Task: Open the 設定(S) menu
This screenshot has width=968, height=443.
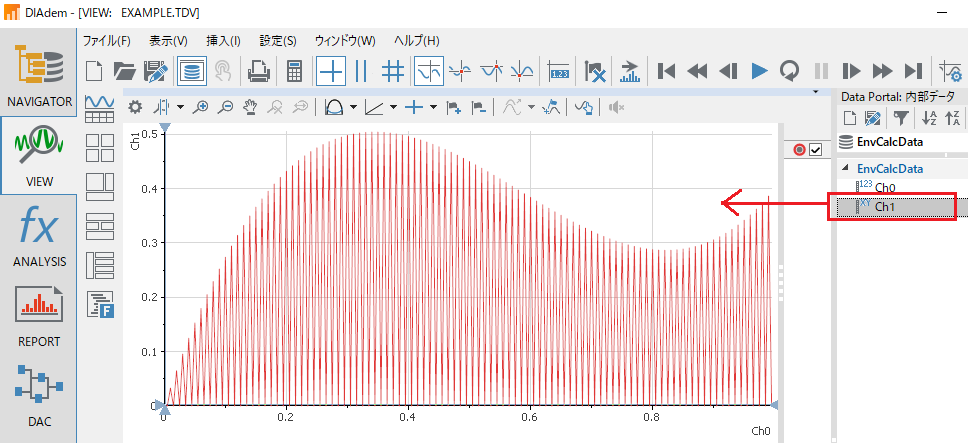Action: coord(278,41)
